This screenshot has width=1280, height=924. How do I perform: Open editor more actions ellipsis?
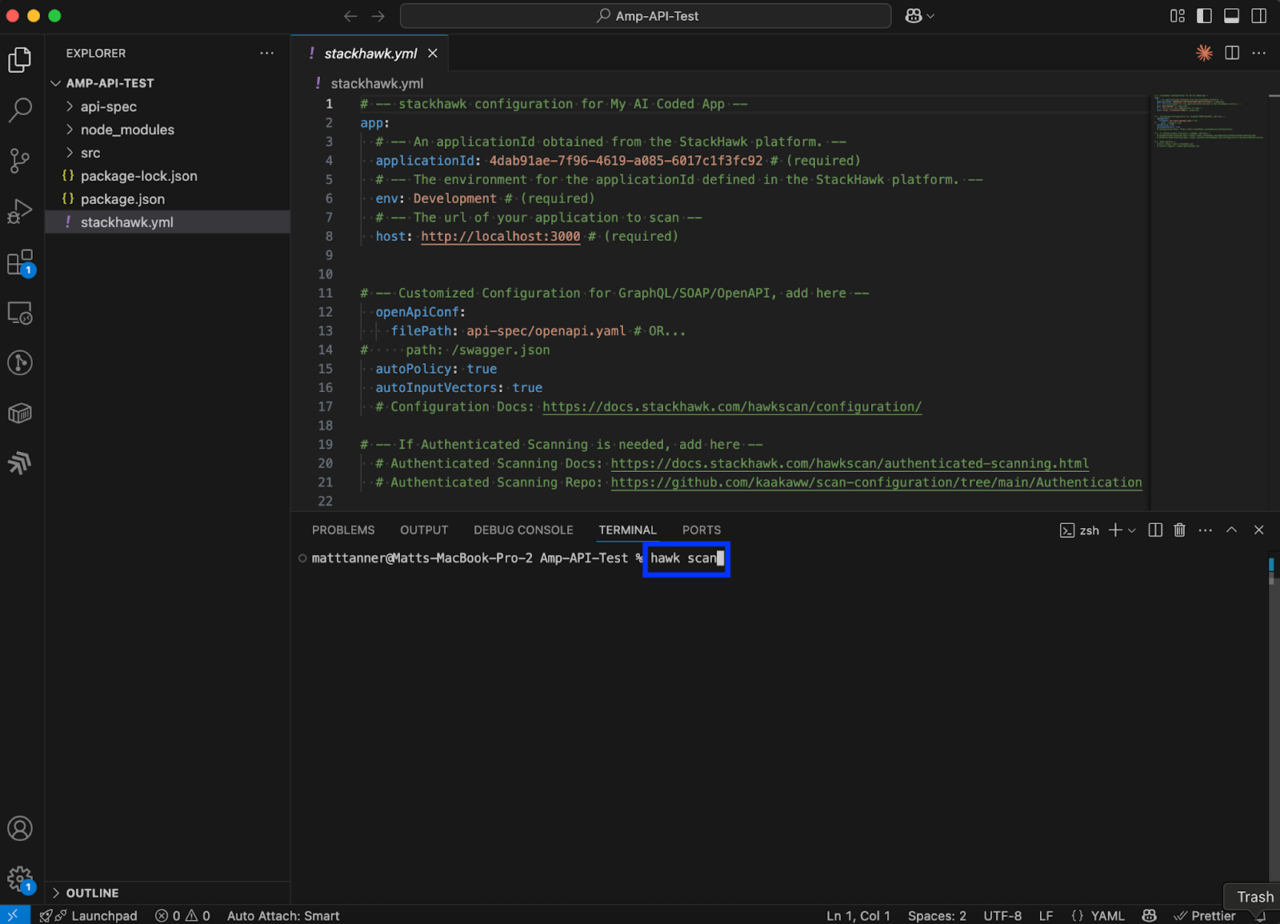pyautogui.click(x=1259, y=53)
